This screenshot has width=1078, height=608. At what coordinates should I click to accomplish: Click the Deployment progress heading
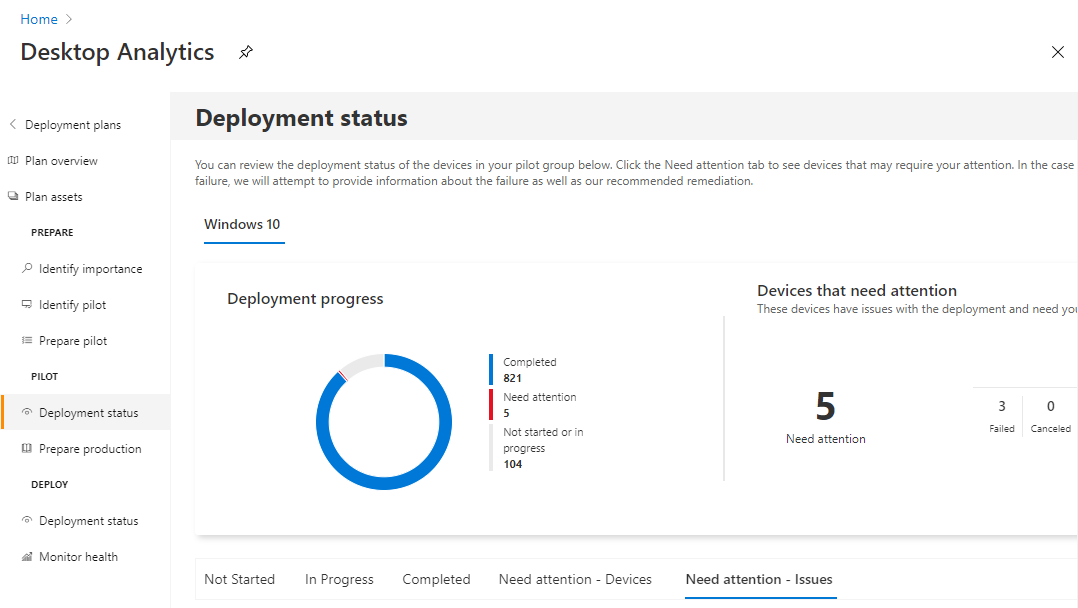point(305,298)
